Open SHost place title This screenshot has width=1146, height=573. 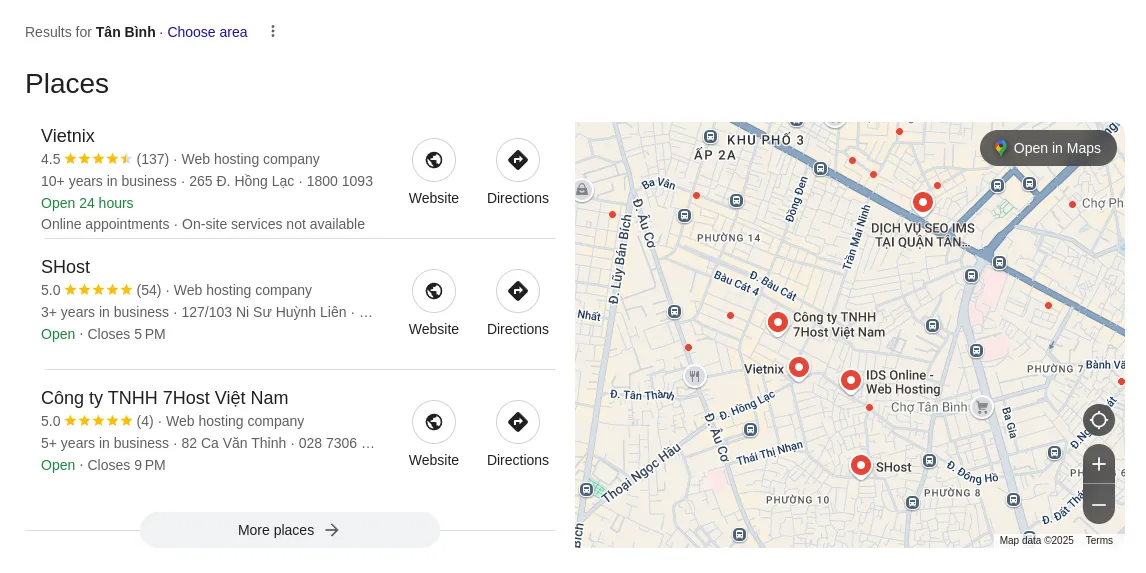coord(66,267)
